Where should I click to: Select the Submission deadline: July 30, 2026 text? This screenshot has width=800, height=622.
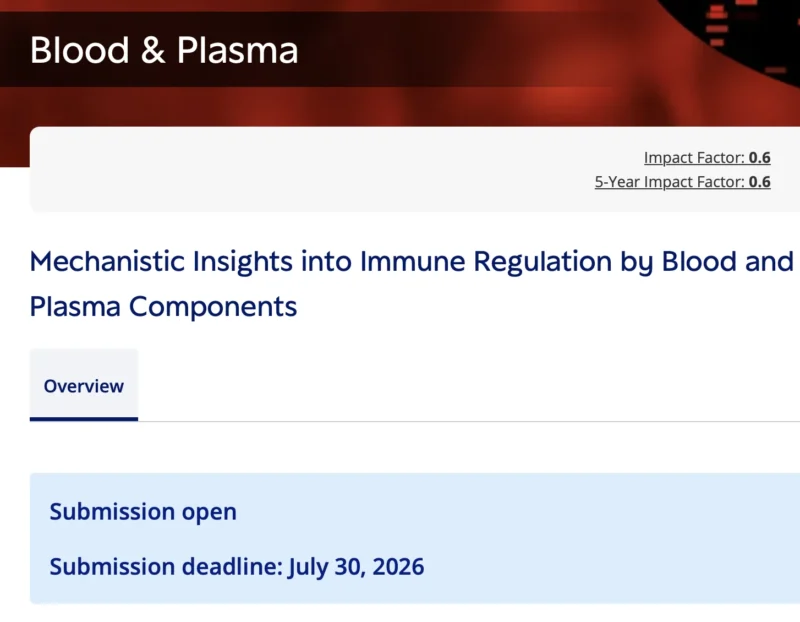point(236,566)
